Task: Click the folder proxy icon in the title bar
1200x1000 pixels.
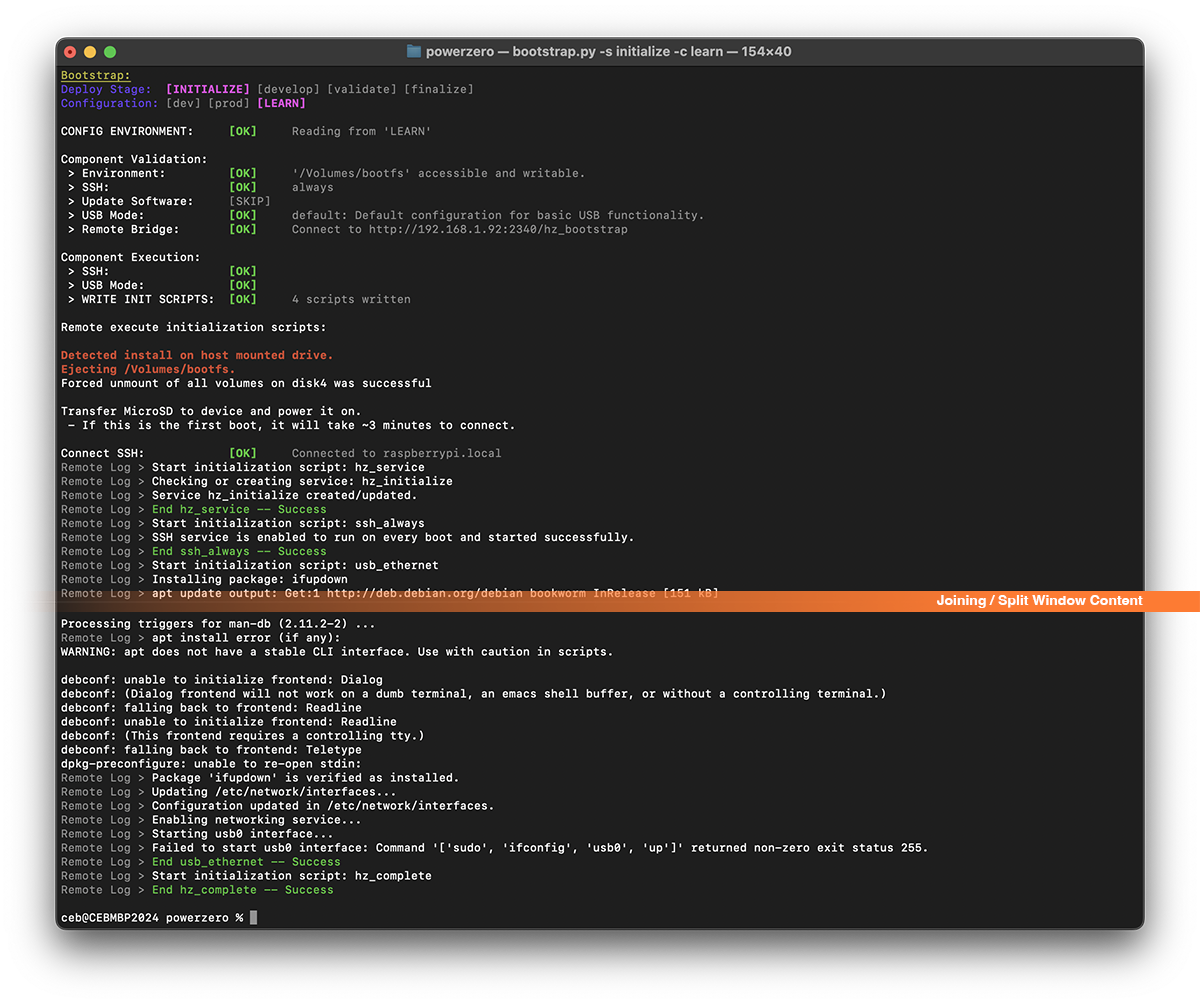Action: pos(413,51)
